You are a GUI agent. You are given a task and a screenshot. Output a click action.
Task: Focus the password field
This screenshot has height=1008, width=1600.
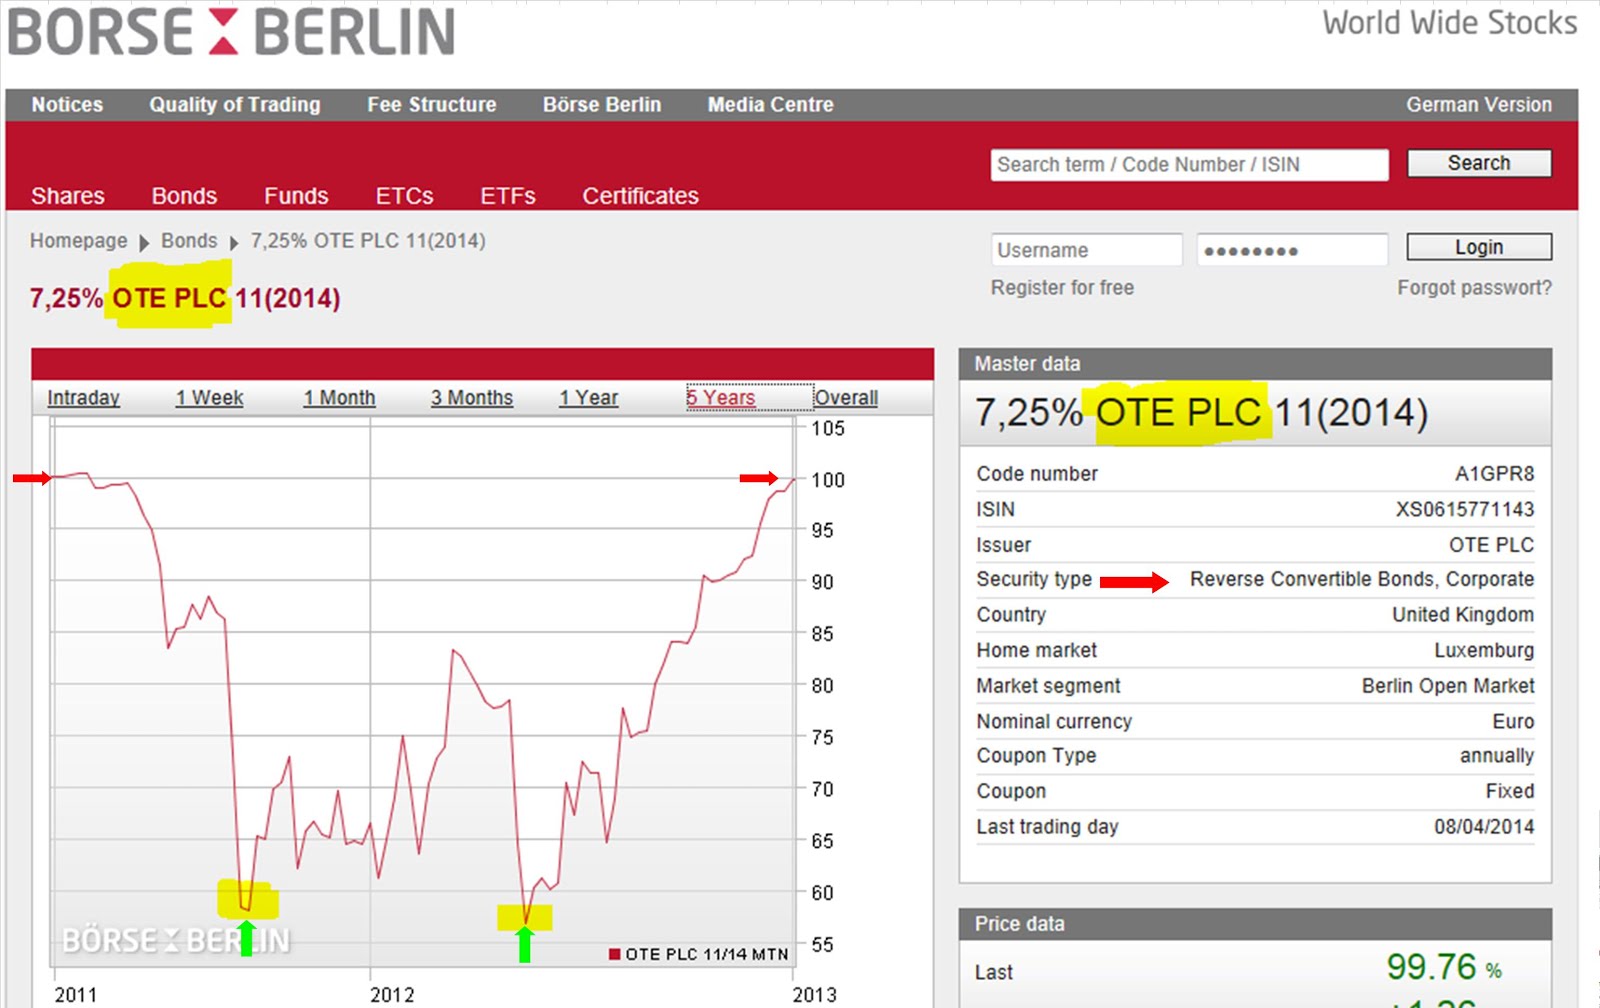point(1292,249)
